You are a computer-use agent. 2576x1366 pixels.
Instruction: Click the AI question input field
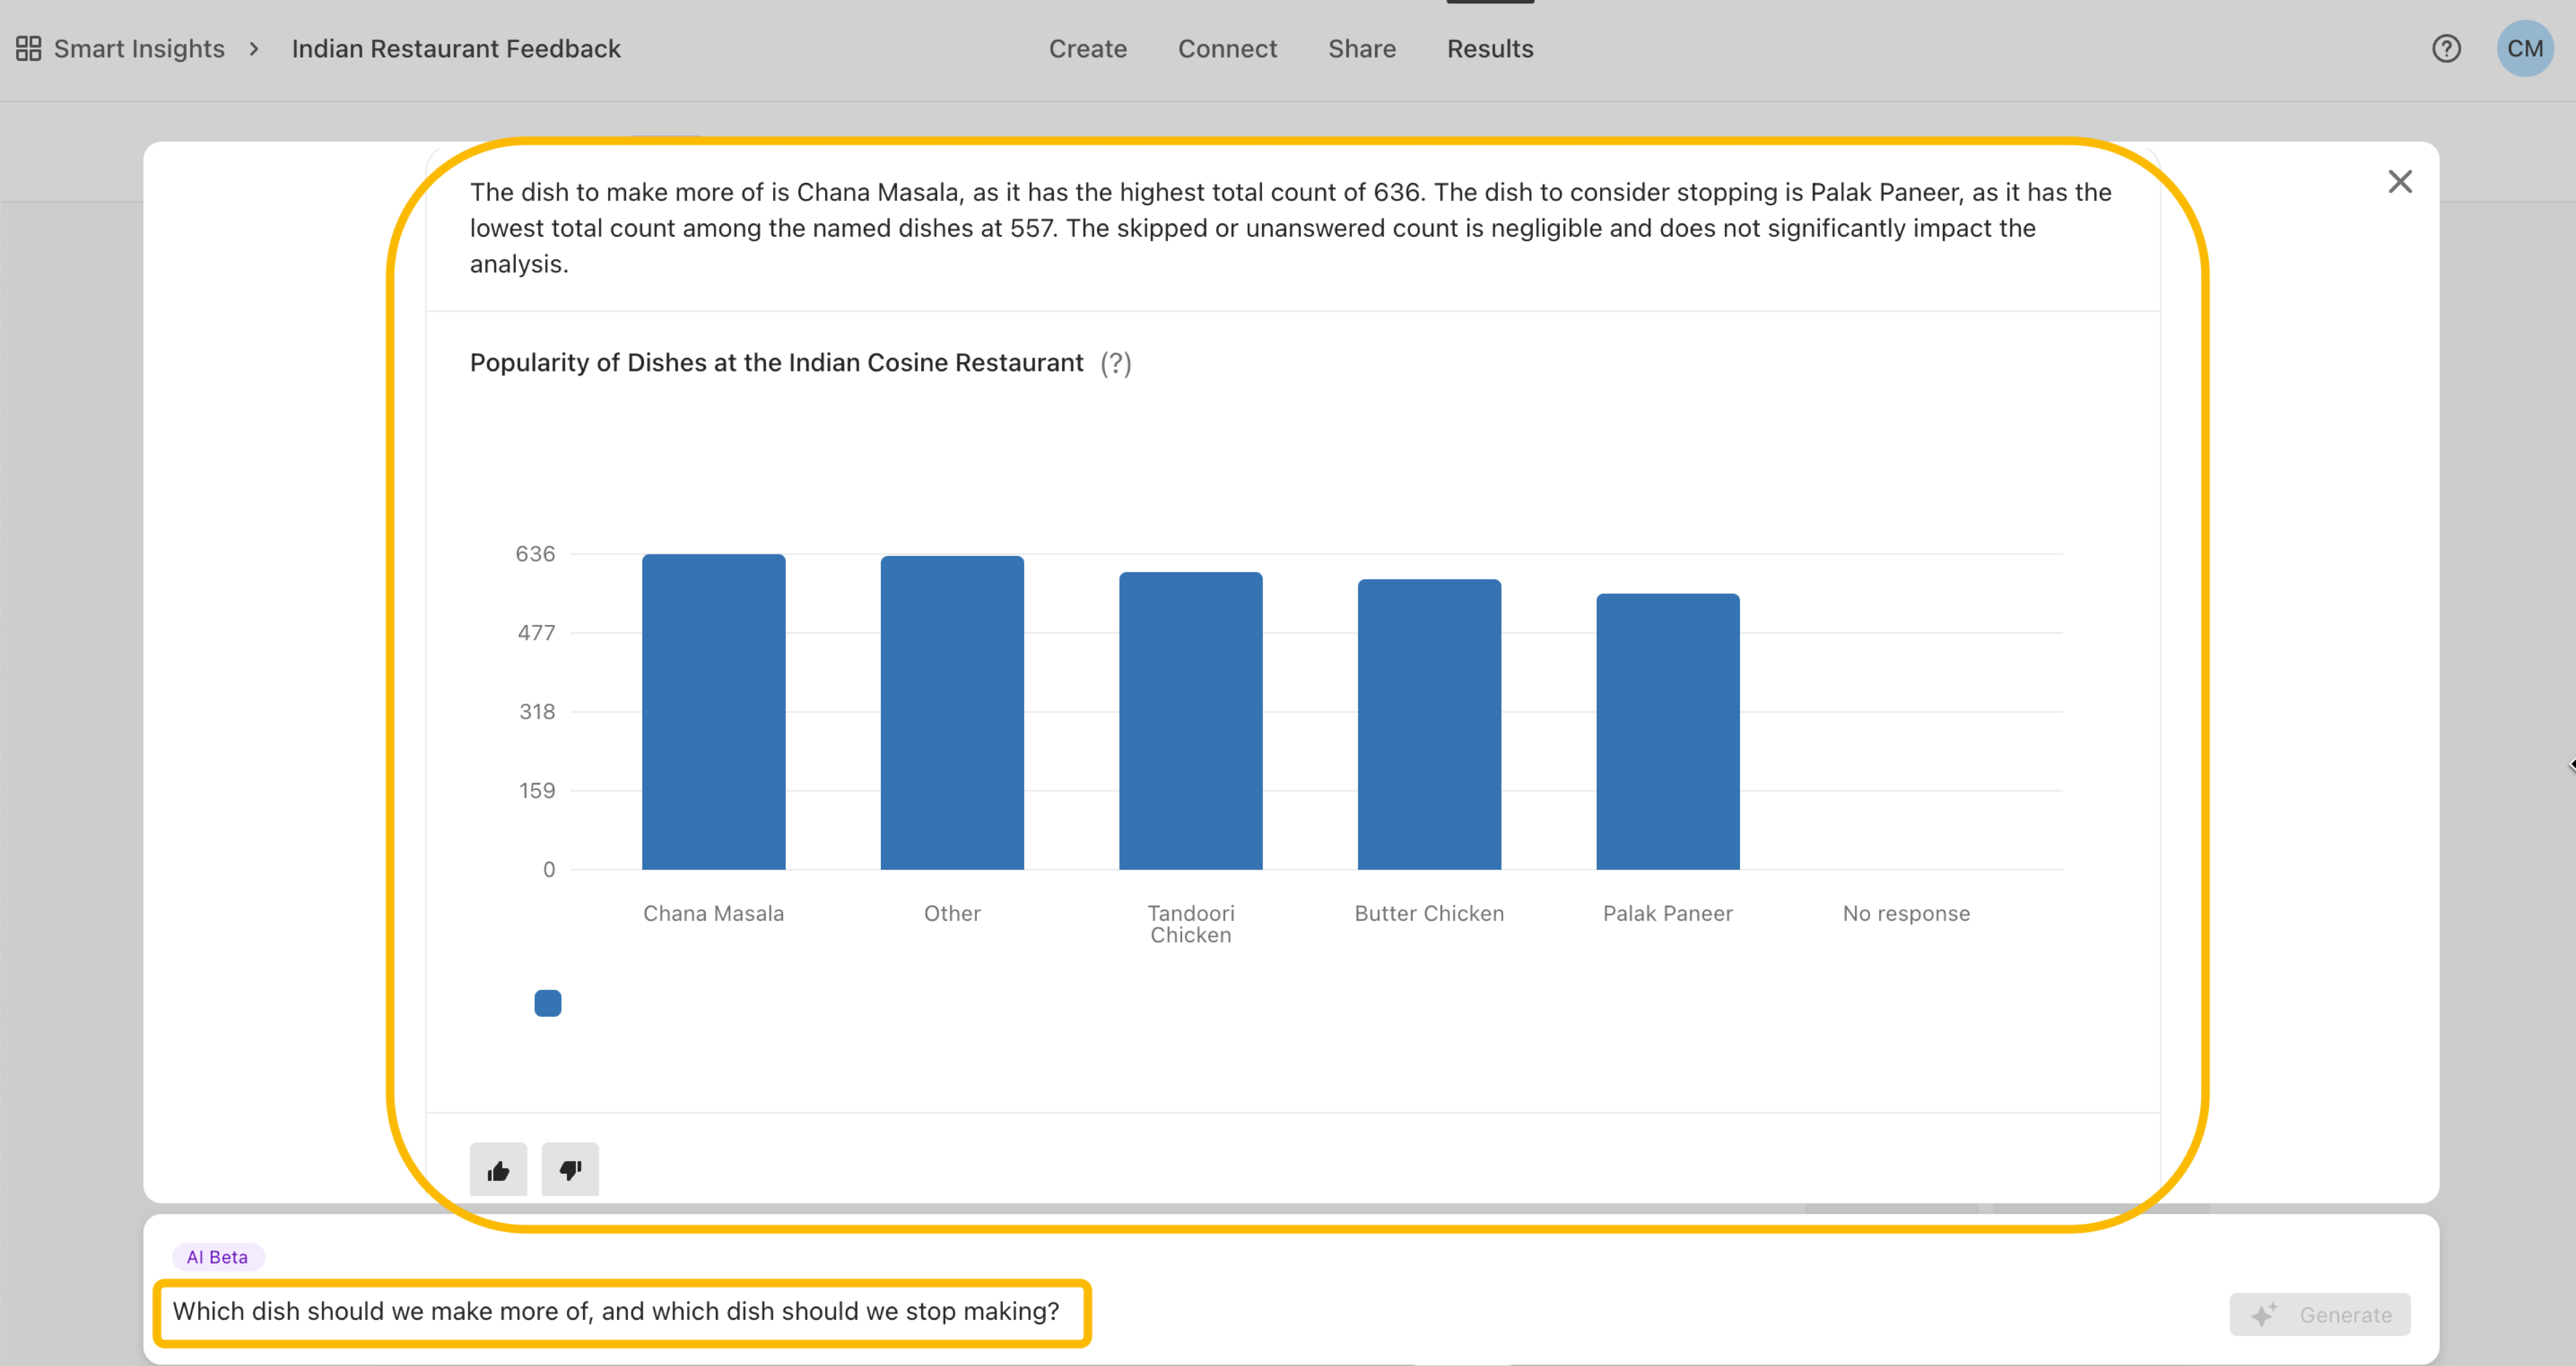[x=620, y=1312]
